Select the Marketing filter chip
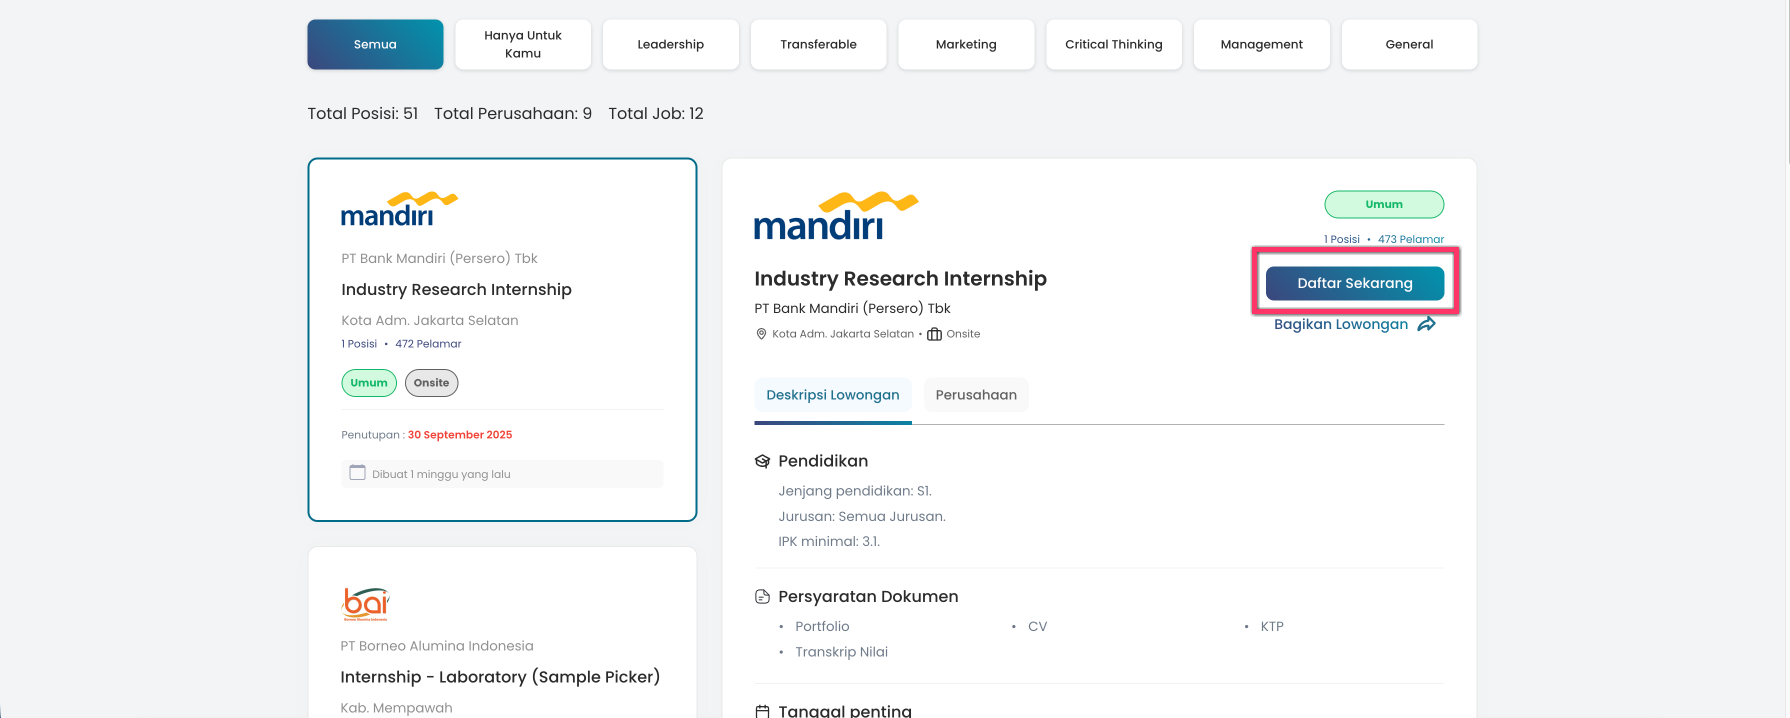 pos(966,45)
